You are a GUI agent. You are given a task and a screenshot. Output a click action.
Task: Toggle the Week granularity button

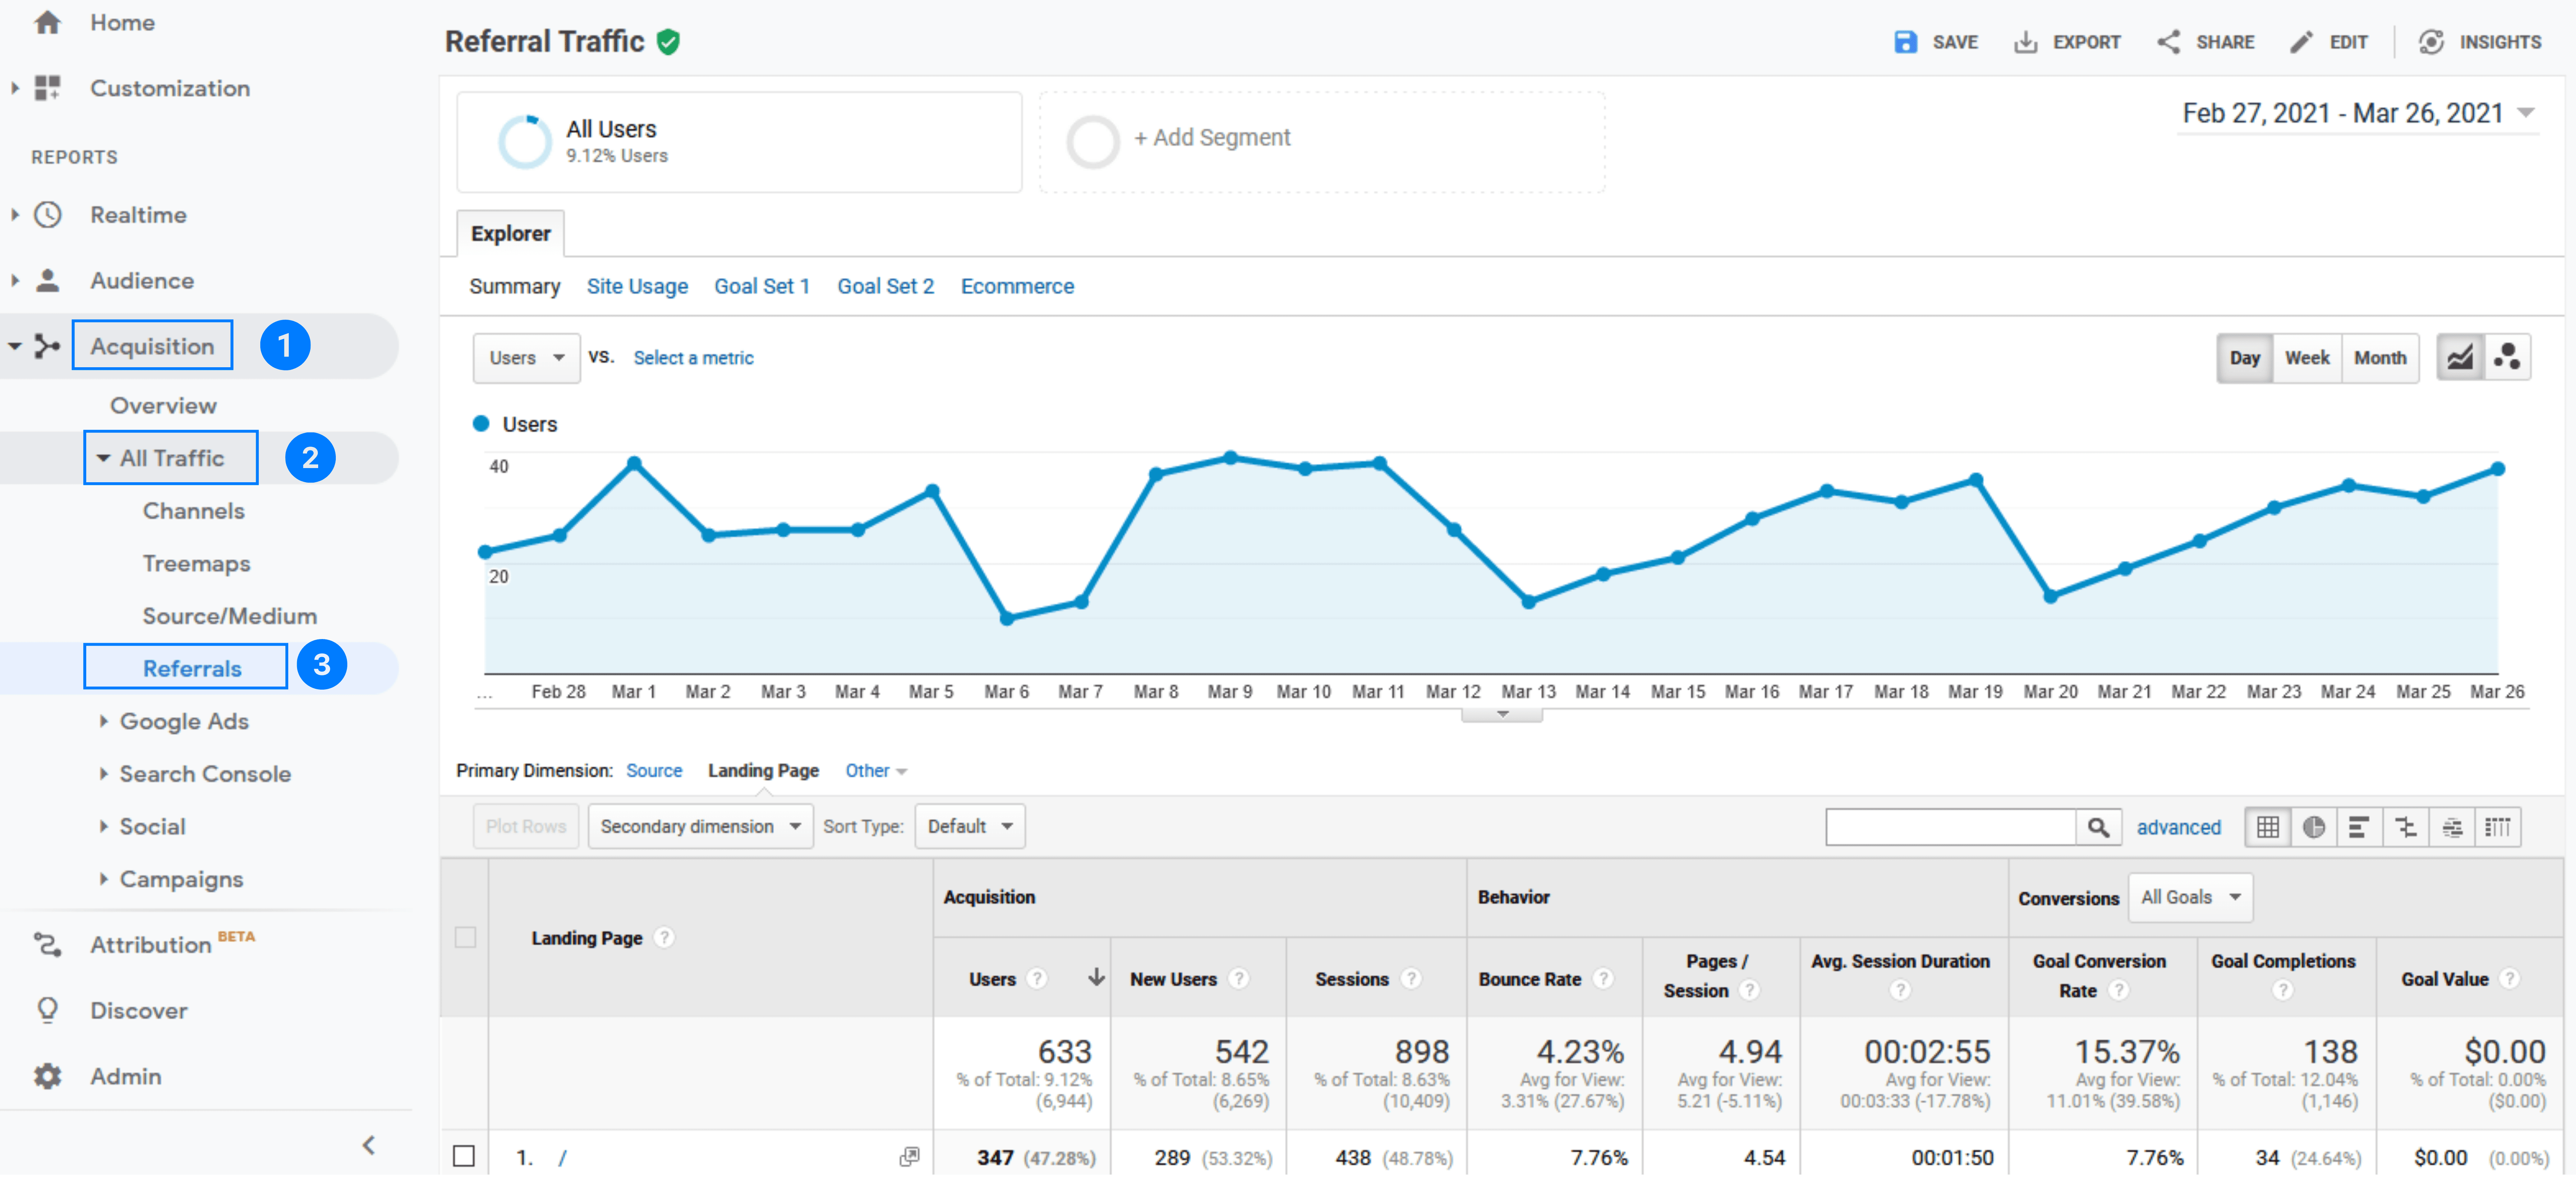point(2307,358)
